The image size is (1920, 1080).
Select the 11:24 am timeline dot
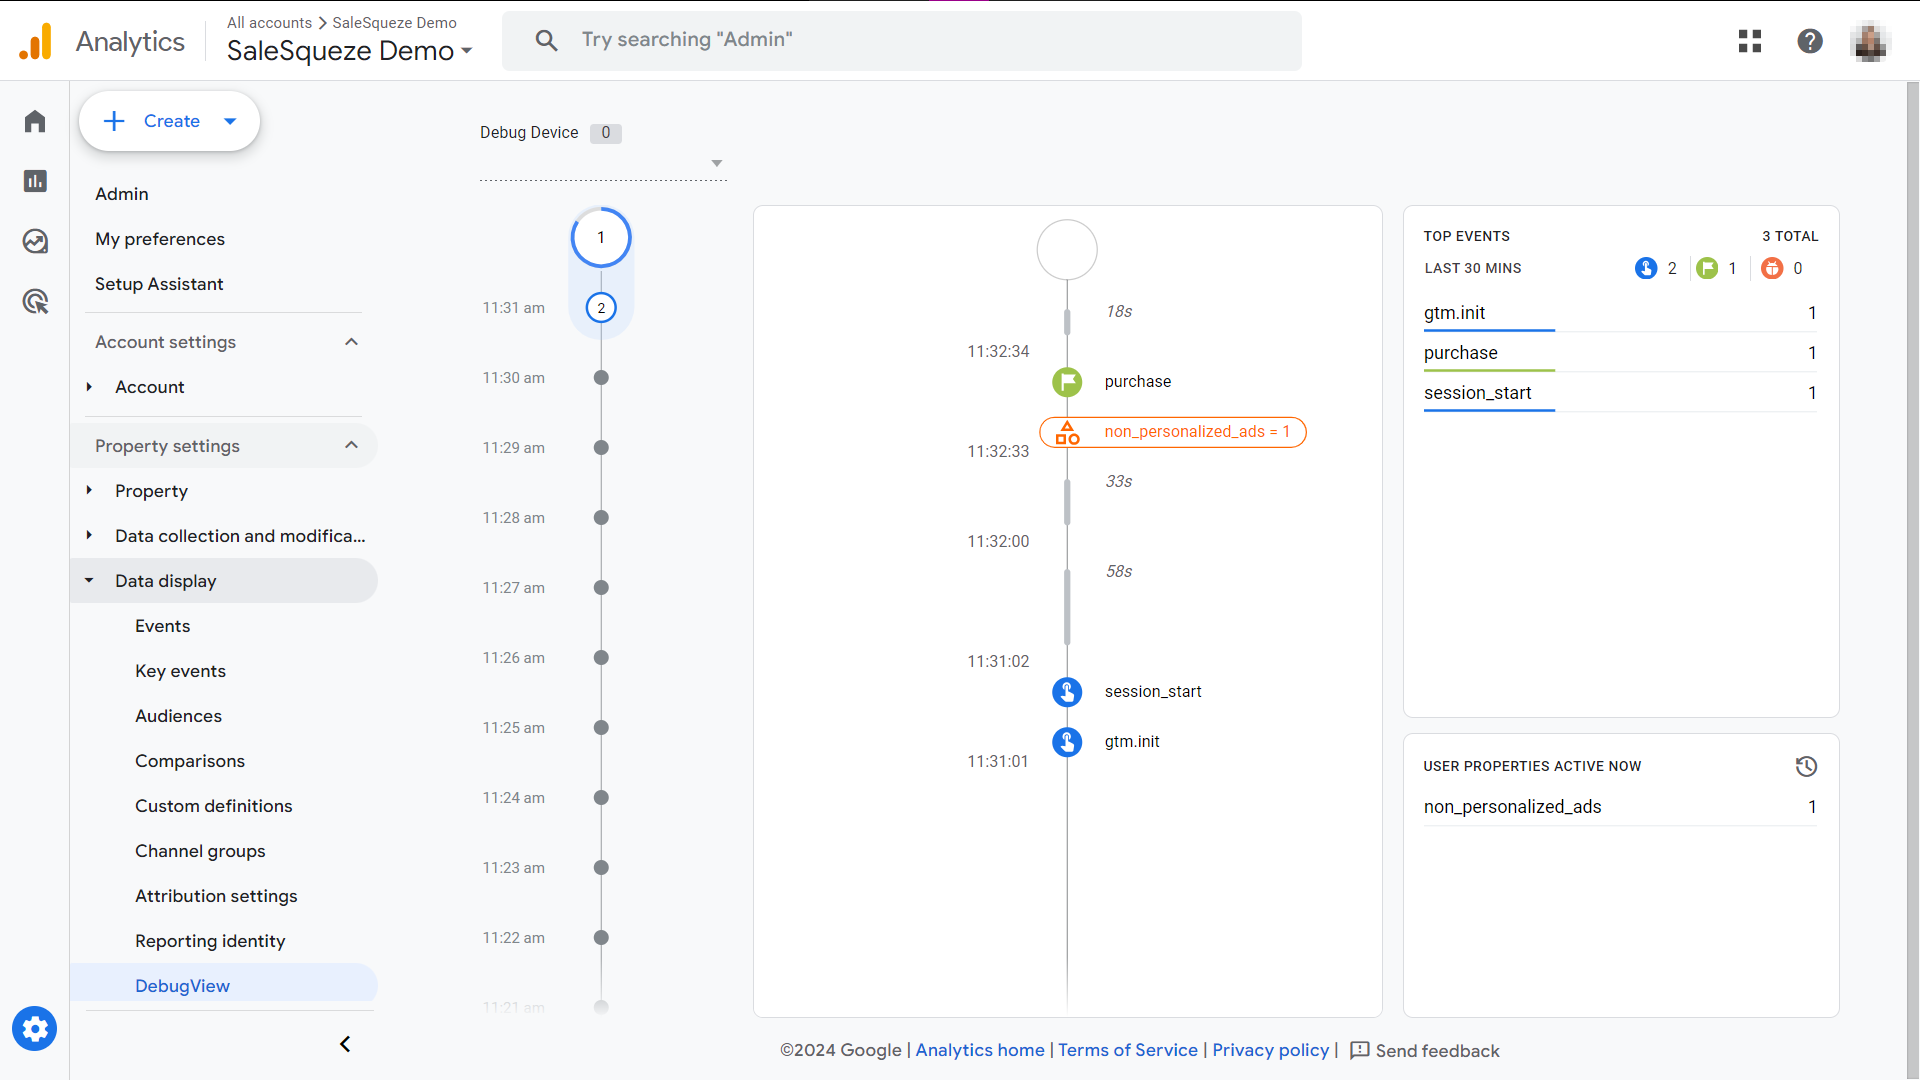601,798
